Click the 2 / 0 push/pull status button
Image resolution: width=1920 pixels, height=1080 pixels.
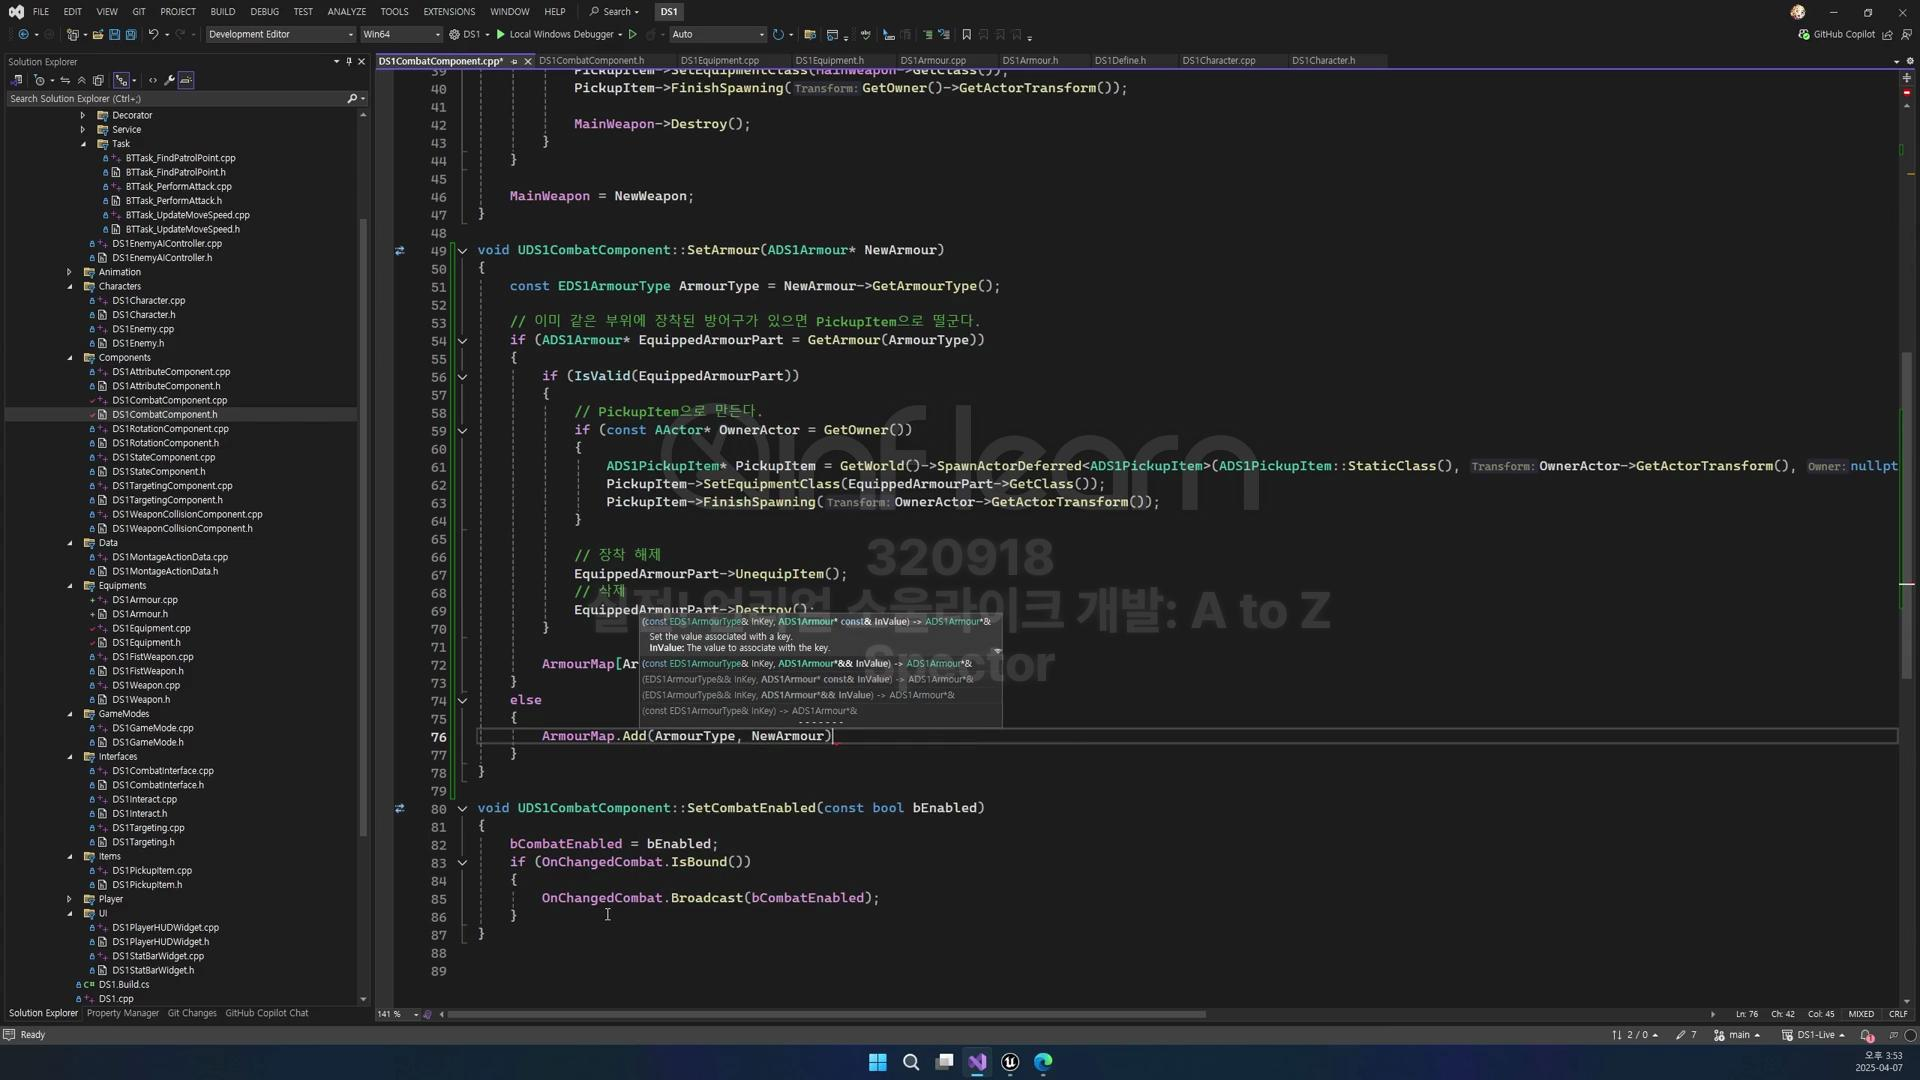[x=1635, y=1035]
